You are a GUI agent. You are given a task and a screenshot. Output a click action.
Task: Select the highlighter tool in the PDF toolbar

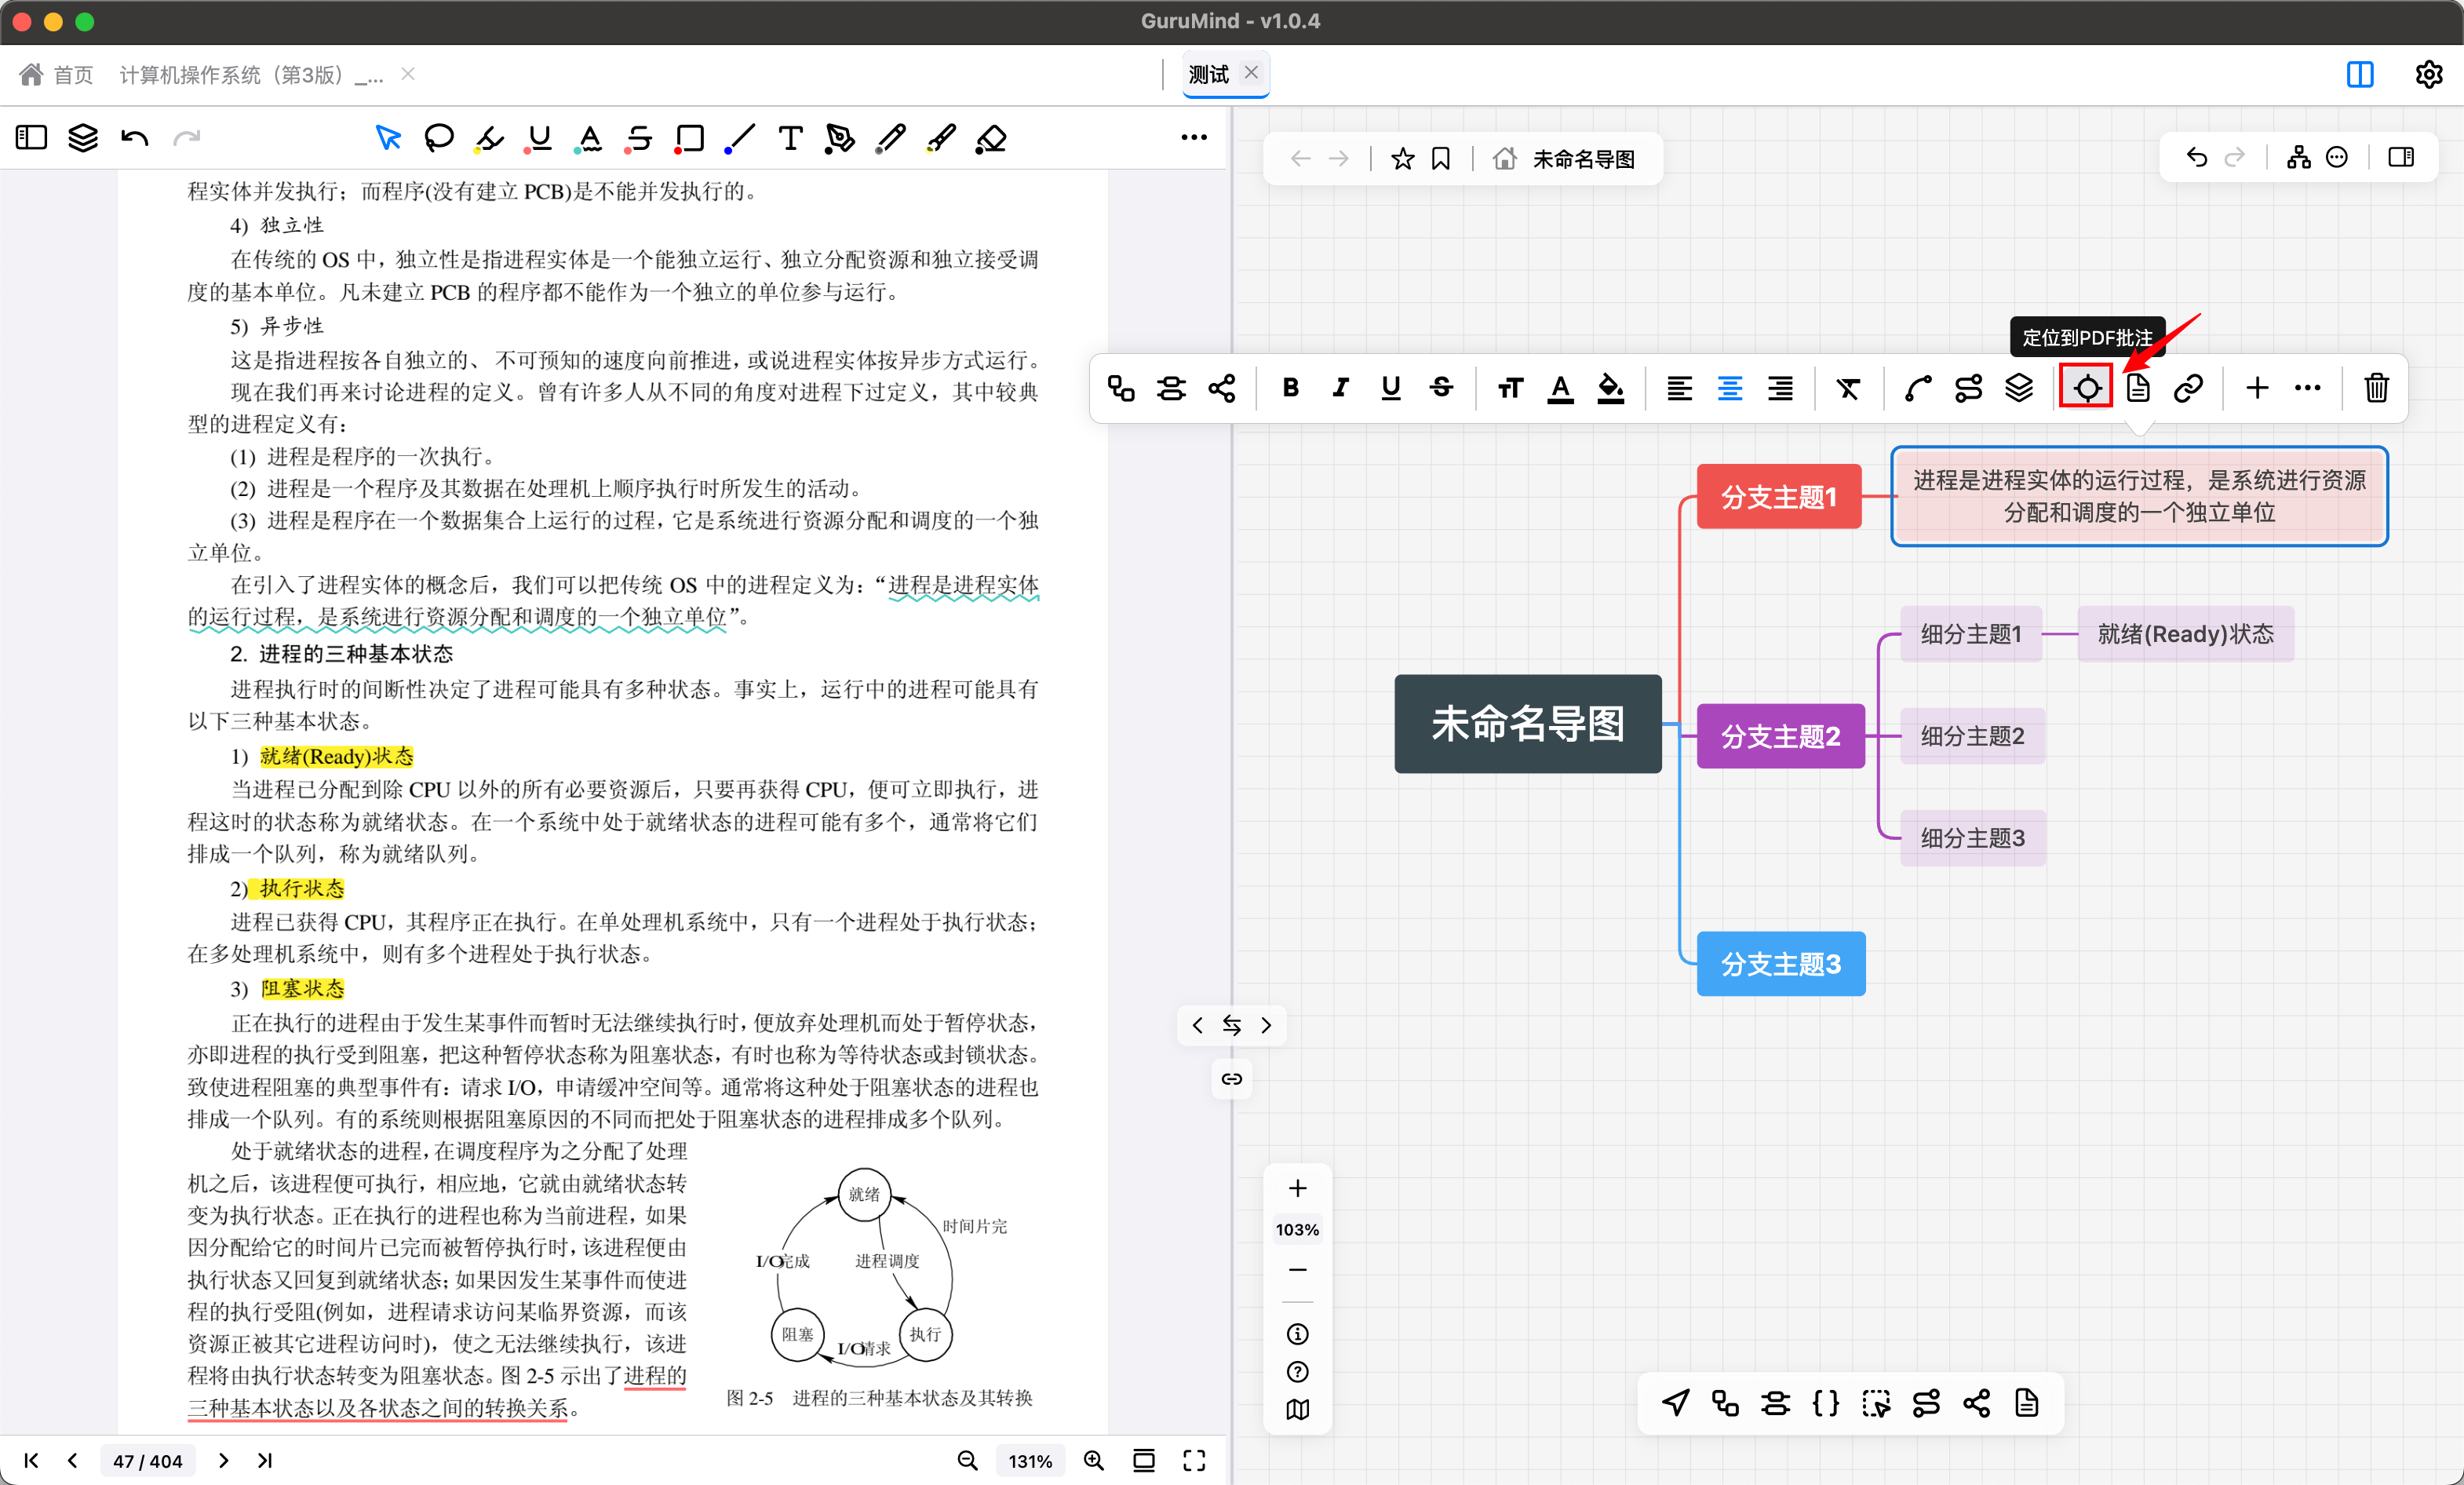(488, 138)
